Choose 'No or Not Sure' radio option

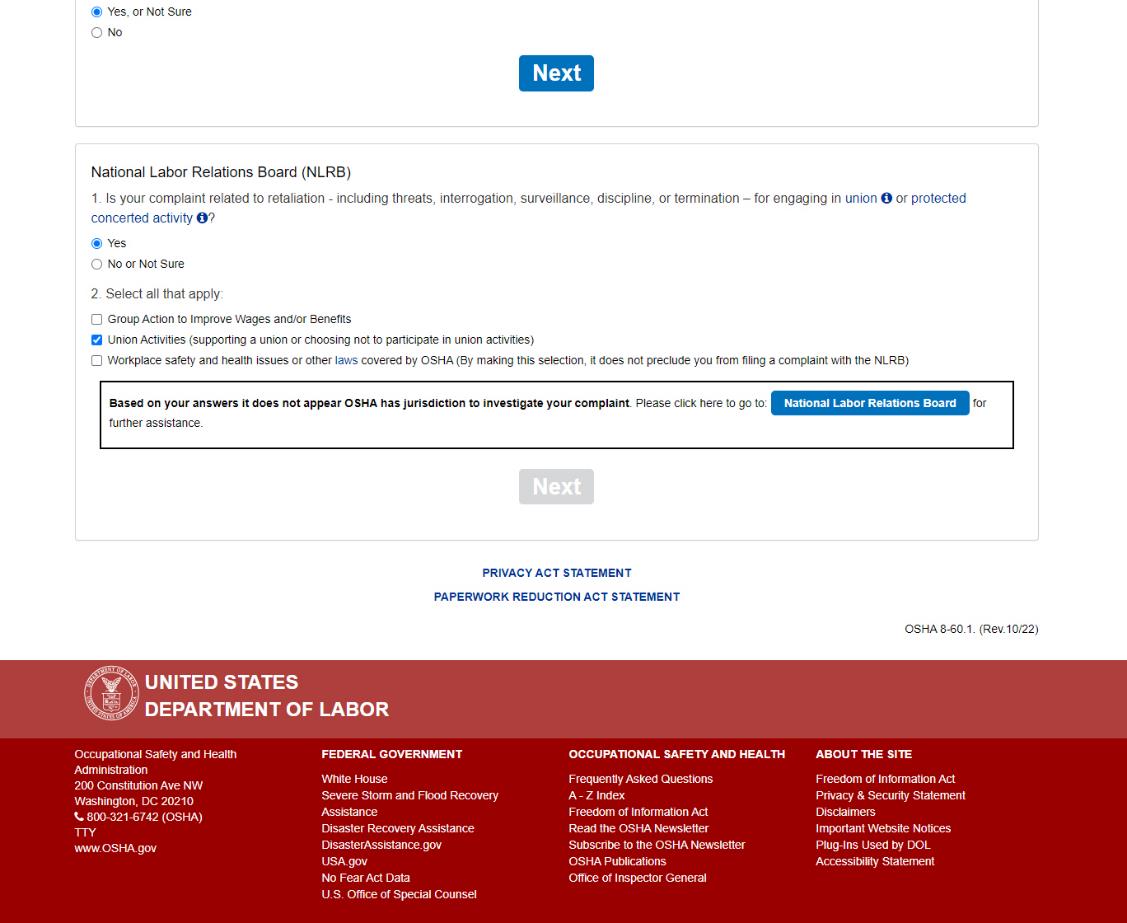point(96,265)
